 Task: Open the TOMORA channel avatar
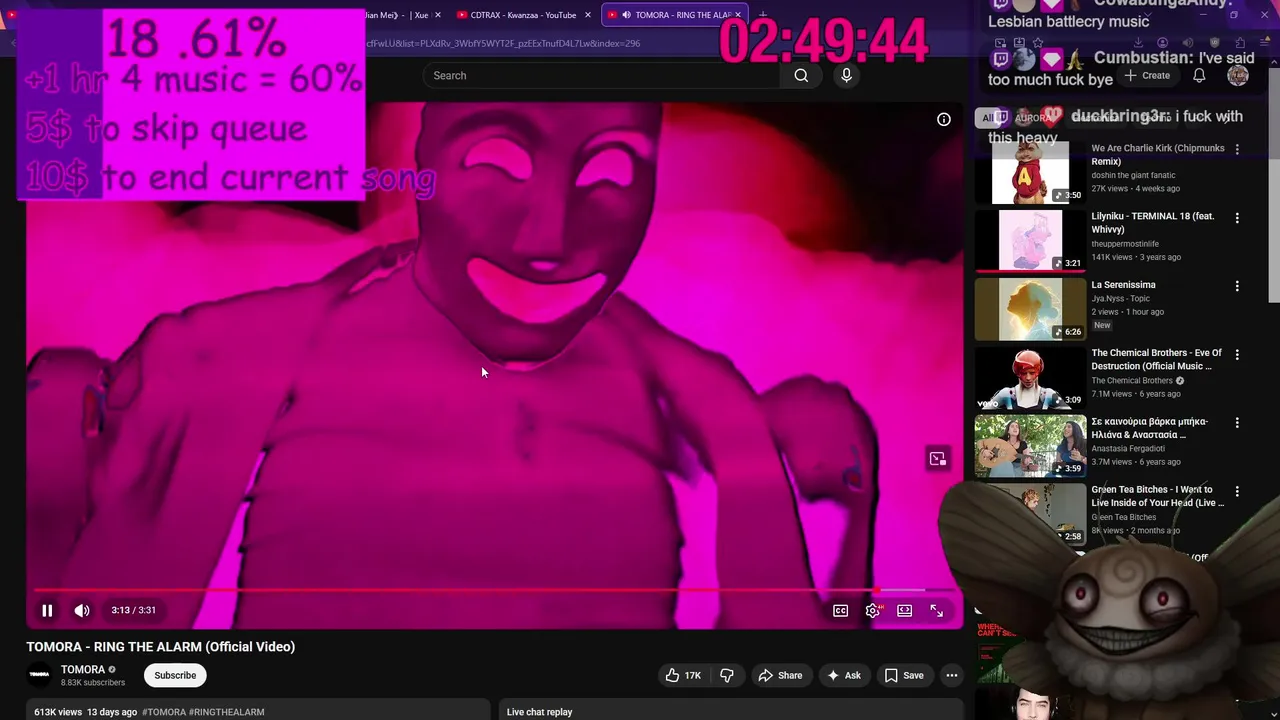[39, 675]
